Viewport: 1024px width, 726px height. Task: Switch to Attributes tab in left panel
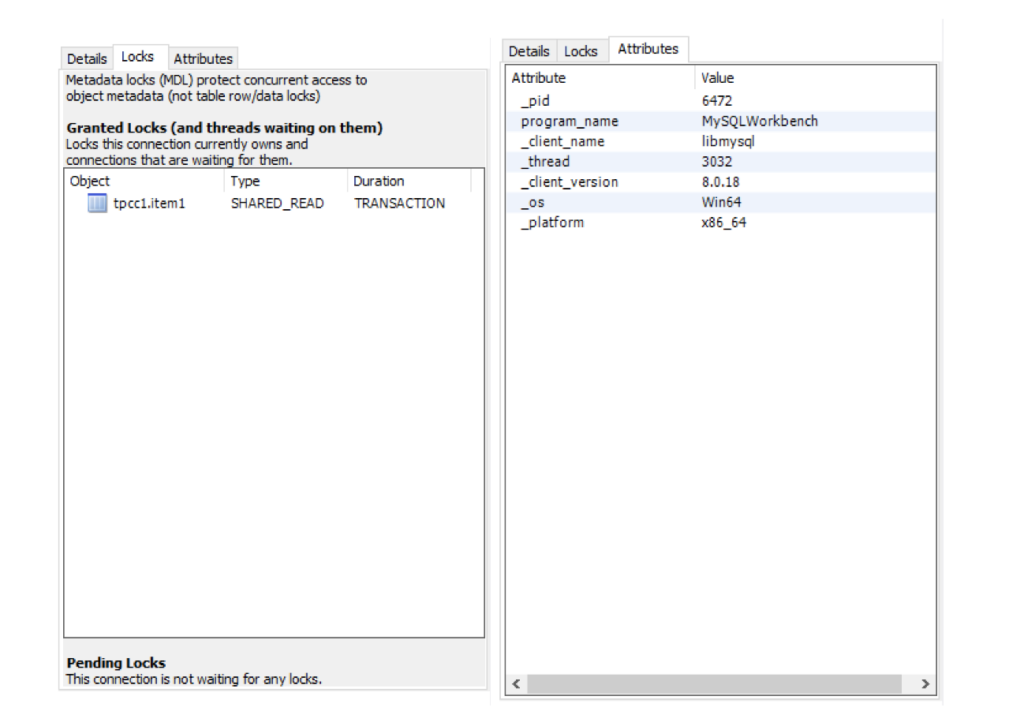coord(203,59)
